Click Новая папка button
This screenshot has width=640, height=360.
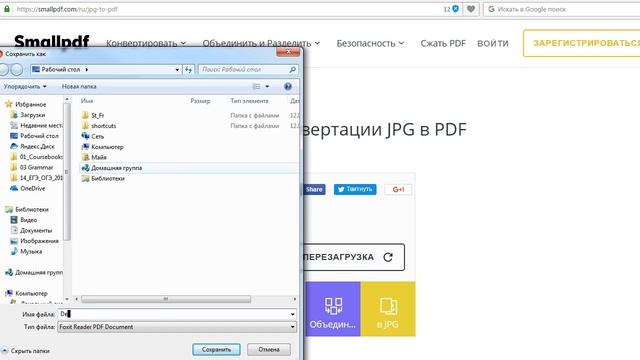(x=79, y=87)
